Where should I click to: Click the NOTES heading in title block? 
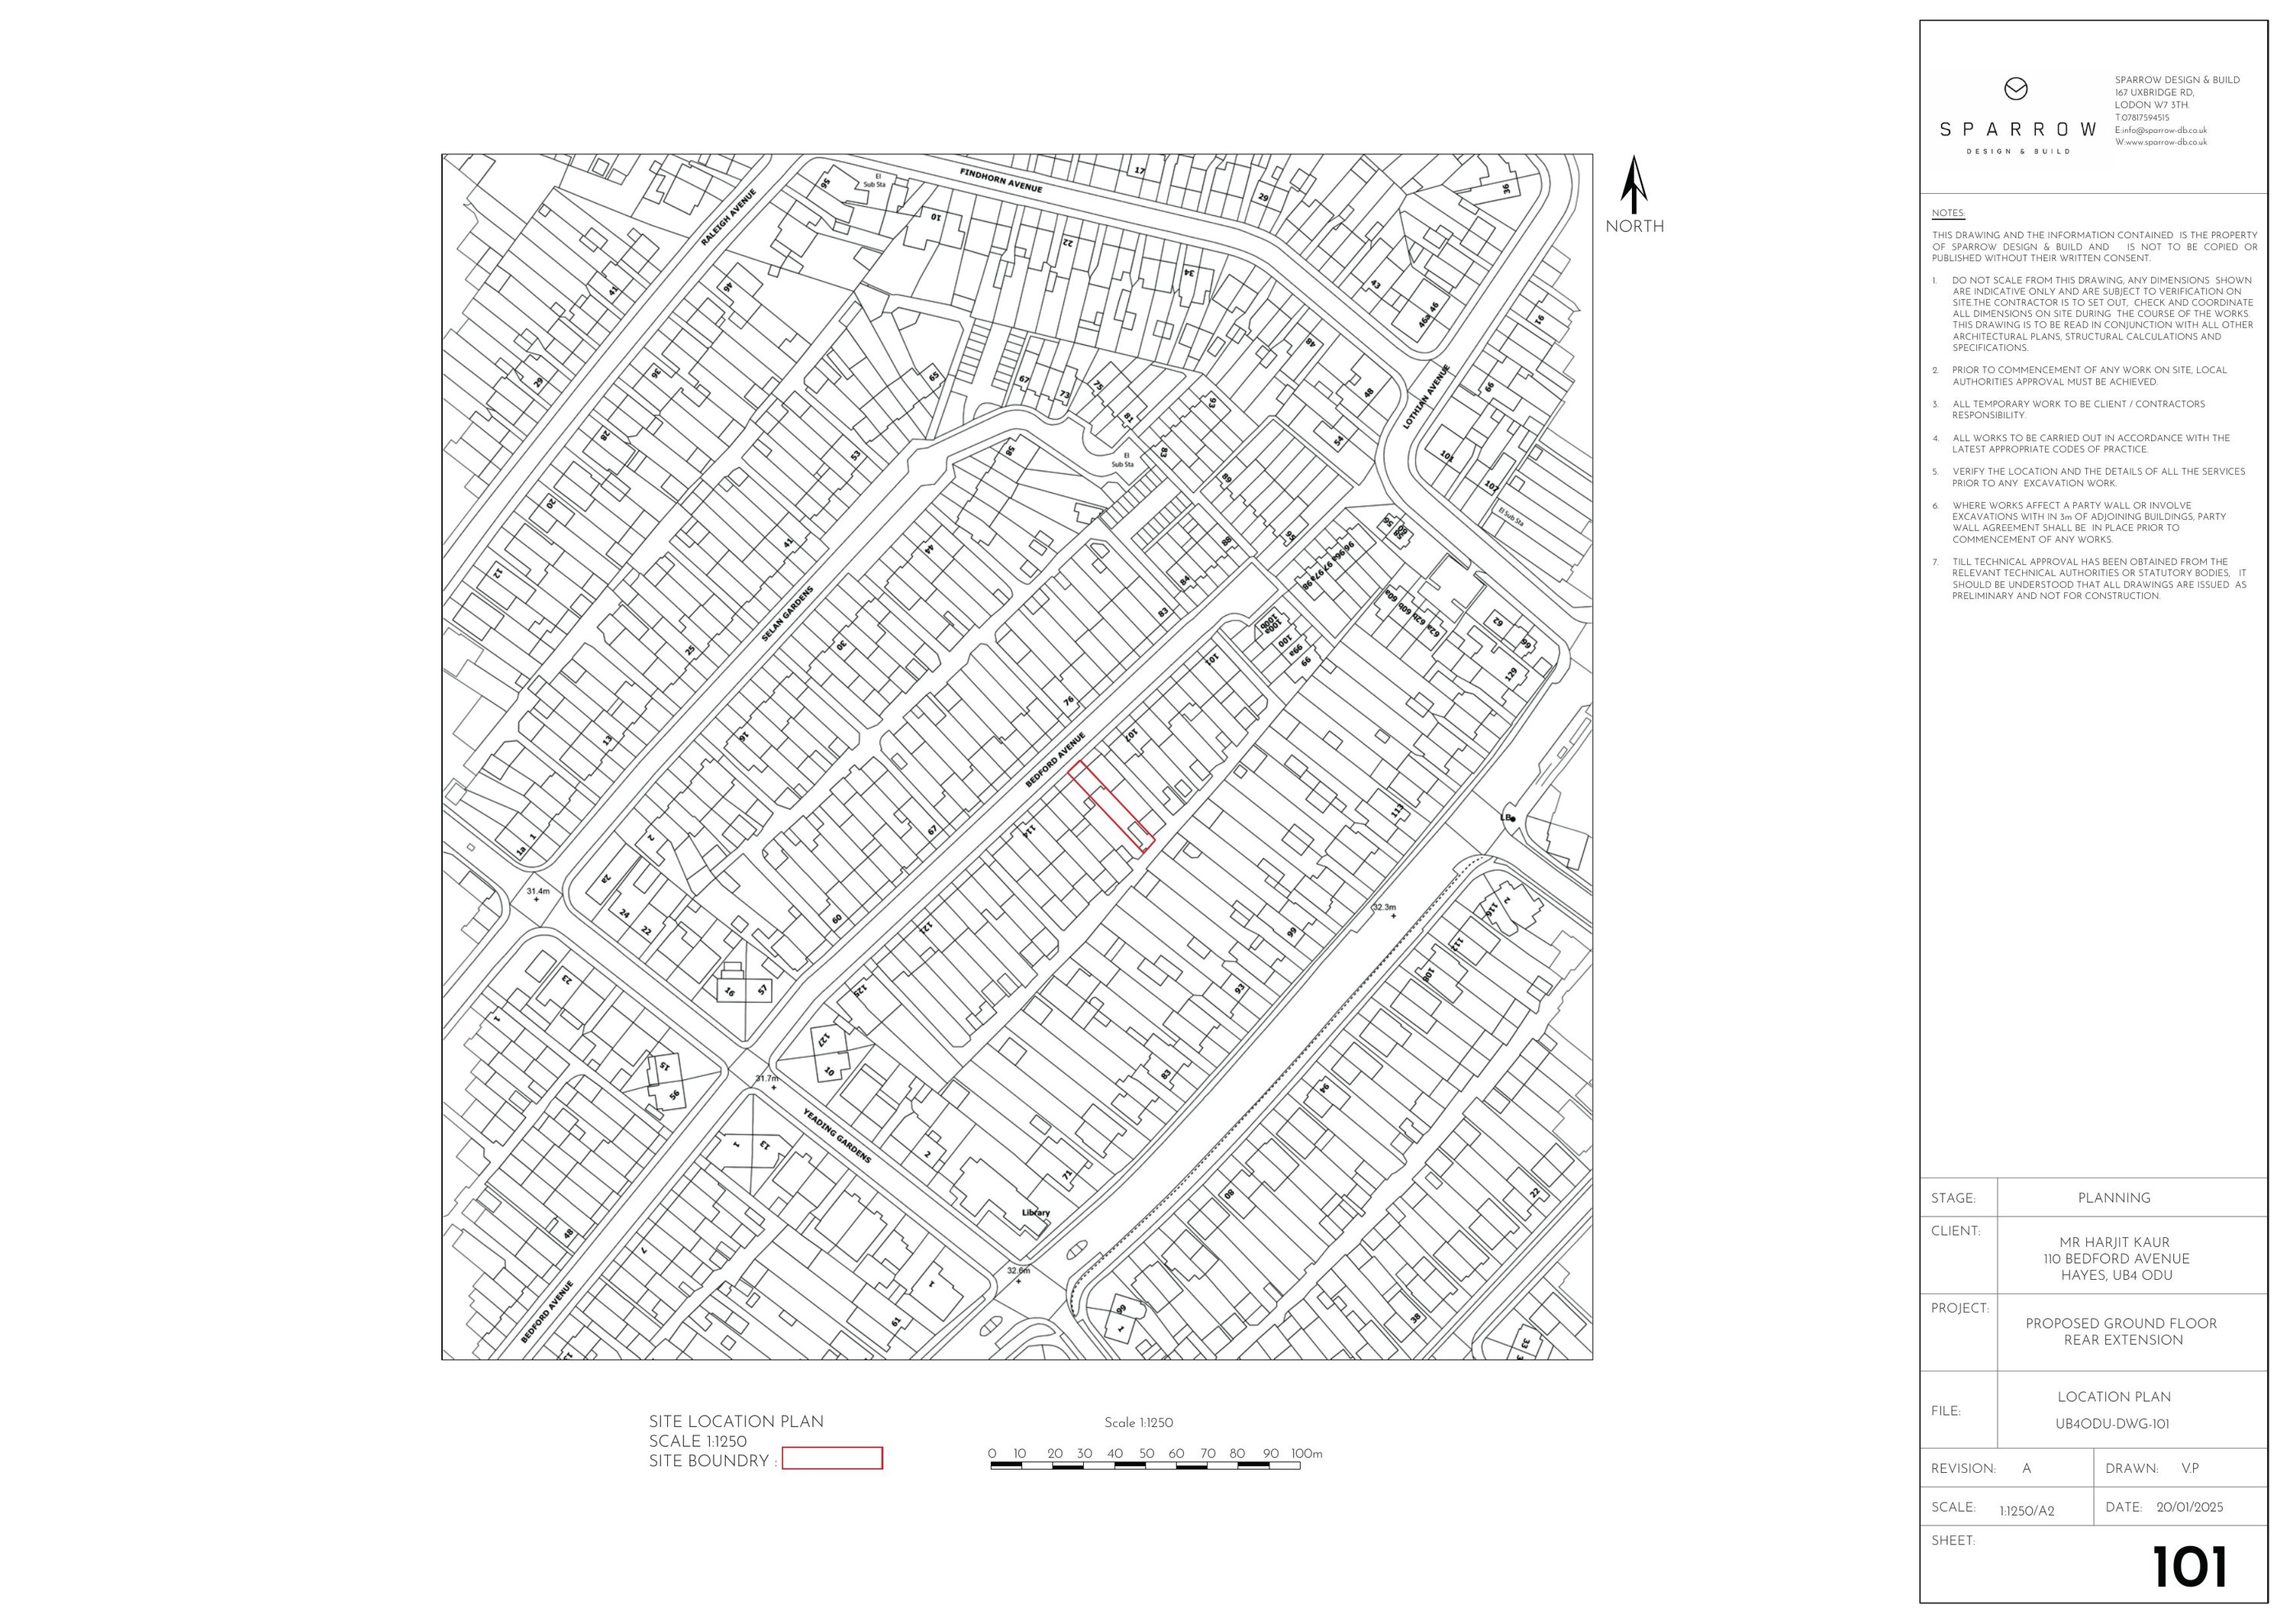pyautogui.click(x=1948, y=213)
